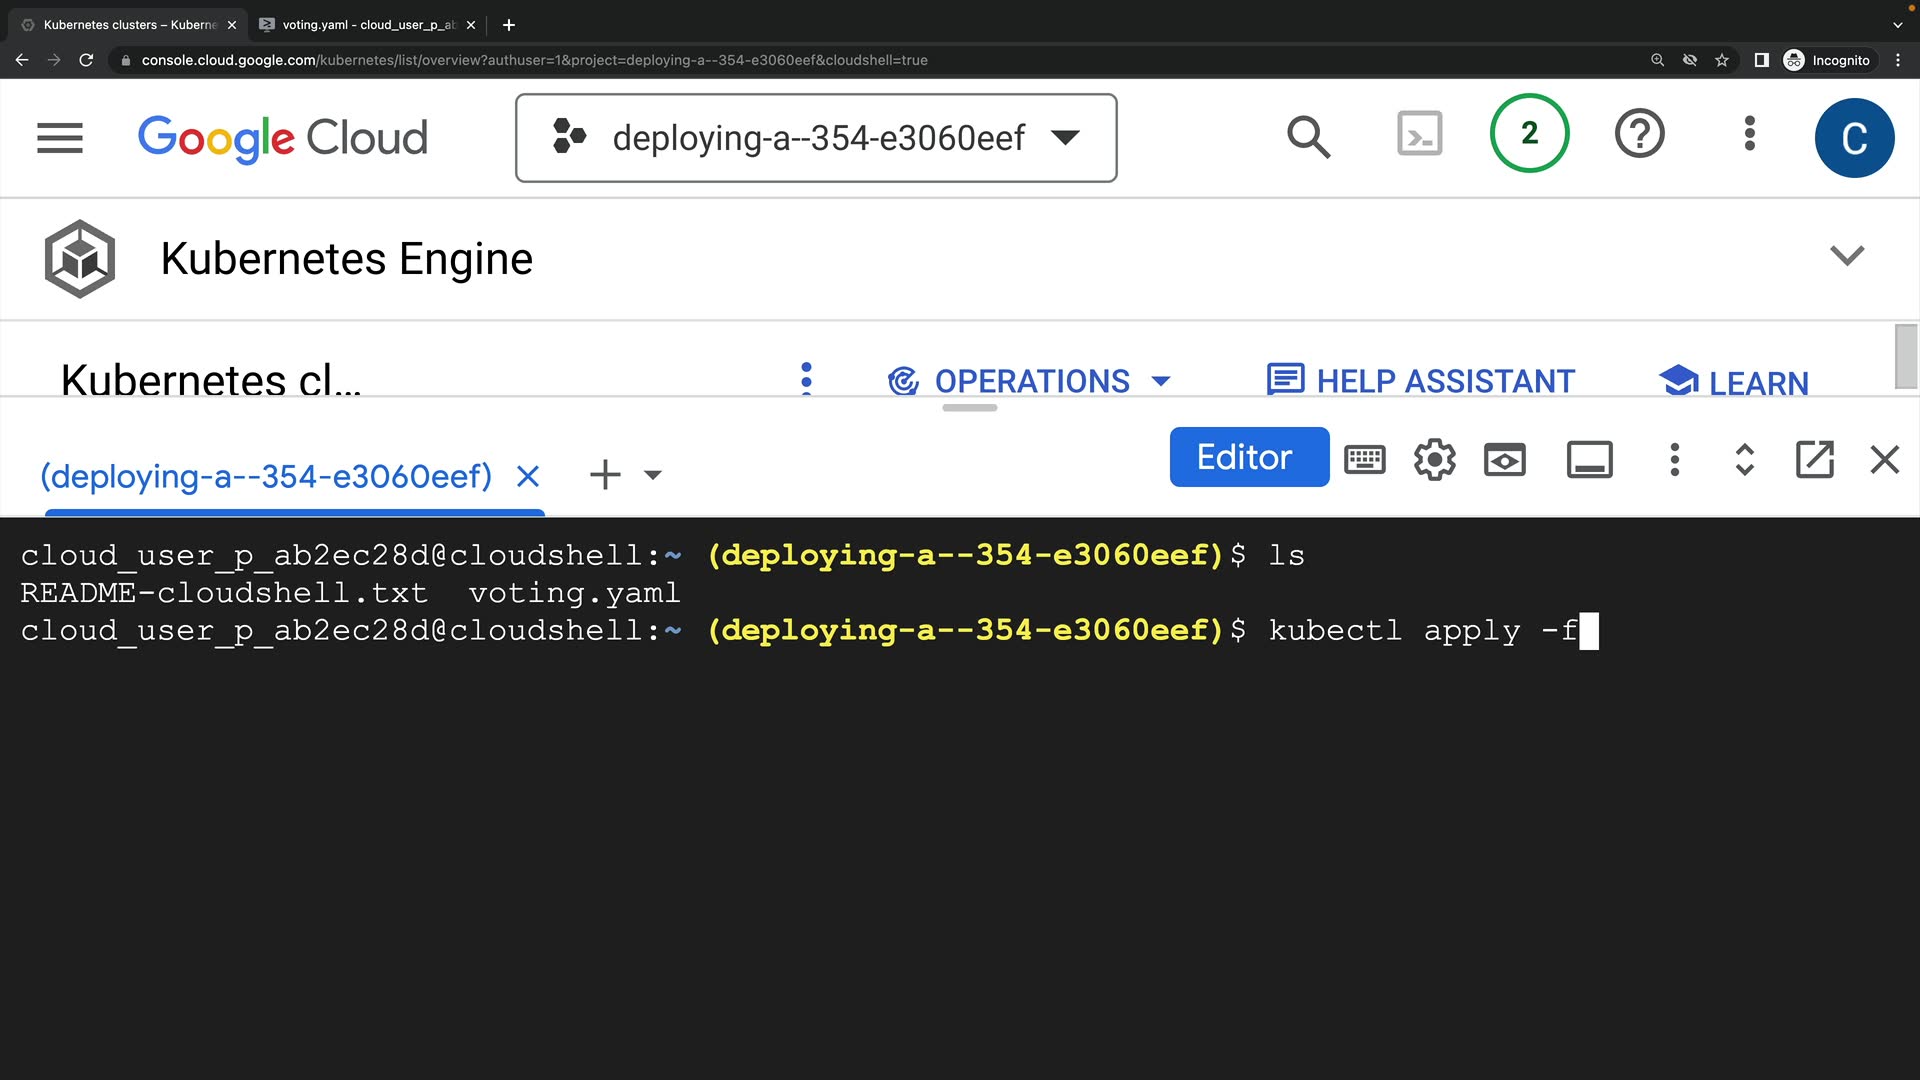The height and width of the screenshot is (1080, 1920).
Task: Click the search magnifier icon
Action: (x=1308, y=137)
